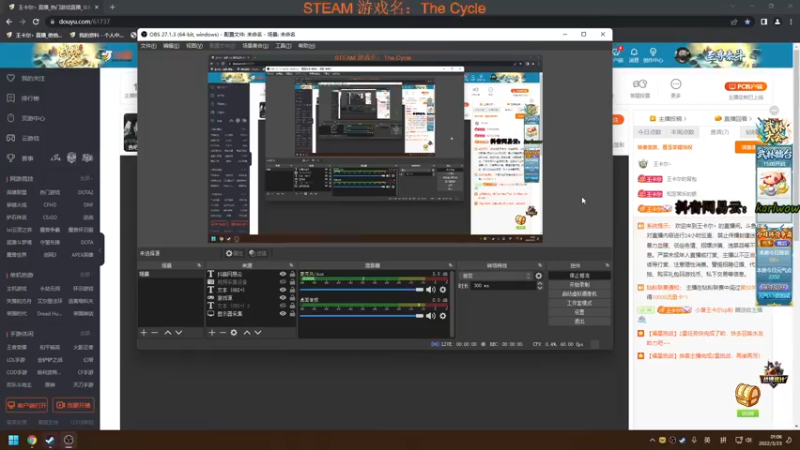
Task: Toggle lock on 显示器采集 source
Action: (292, 314)
